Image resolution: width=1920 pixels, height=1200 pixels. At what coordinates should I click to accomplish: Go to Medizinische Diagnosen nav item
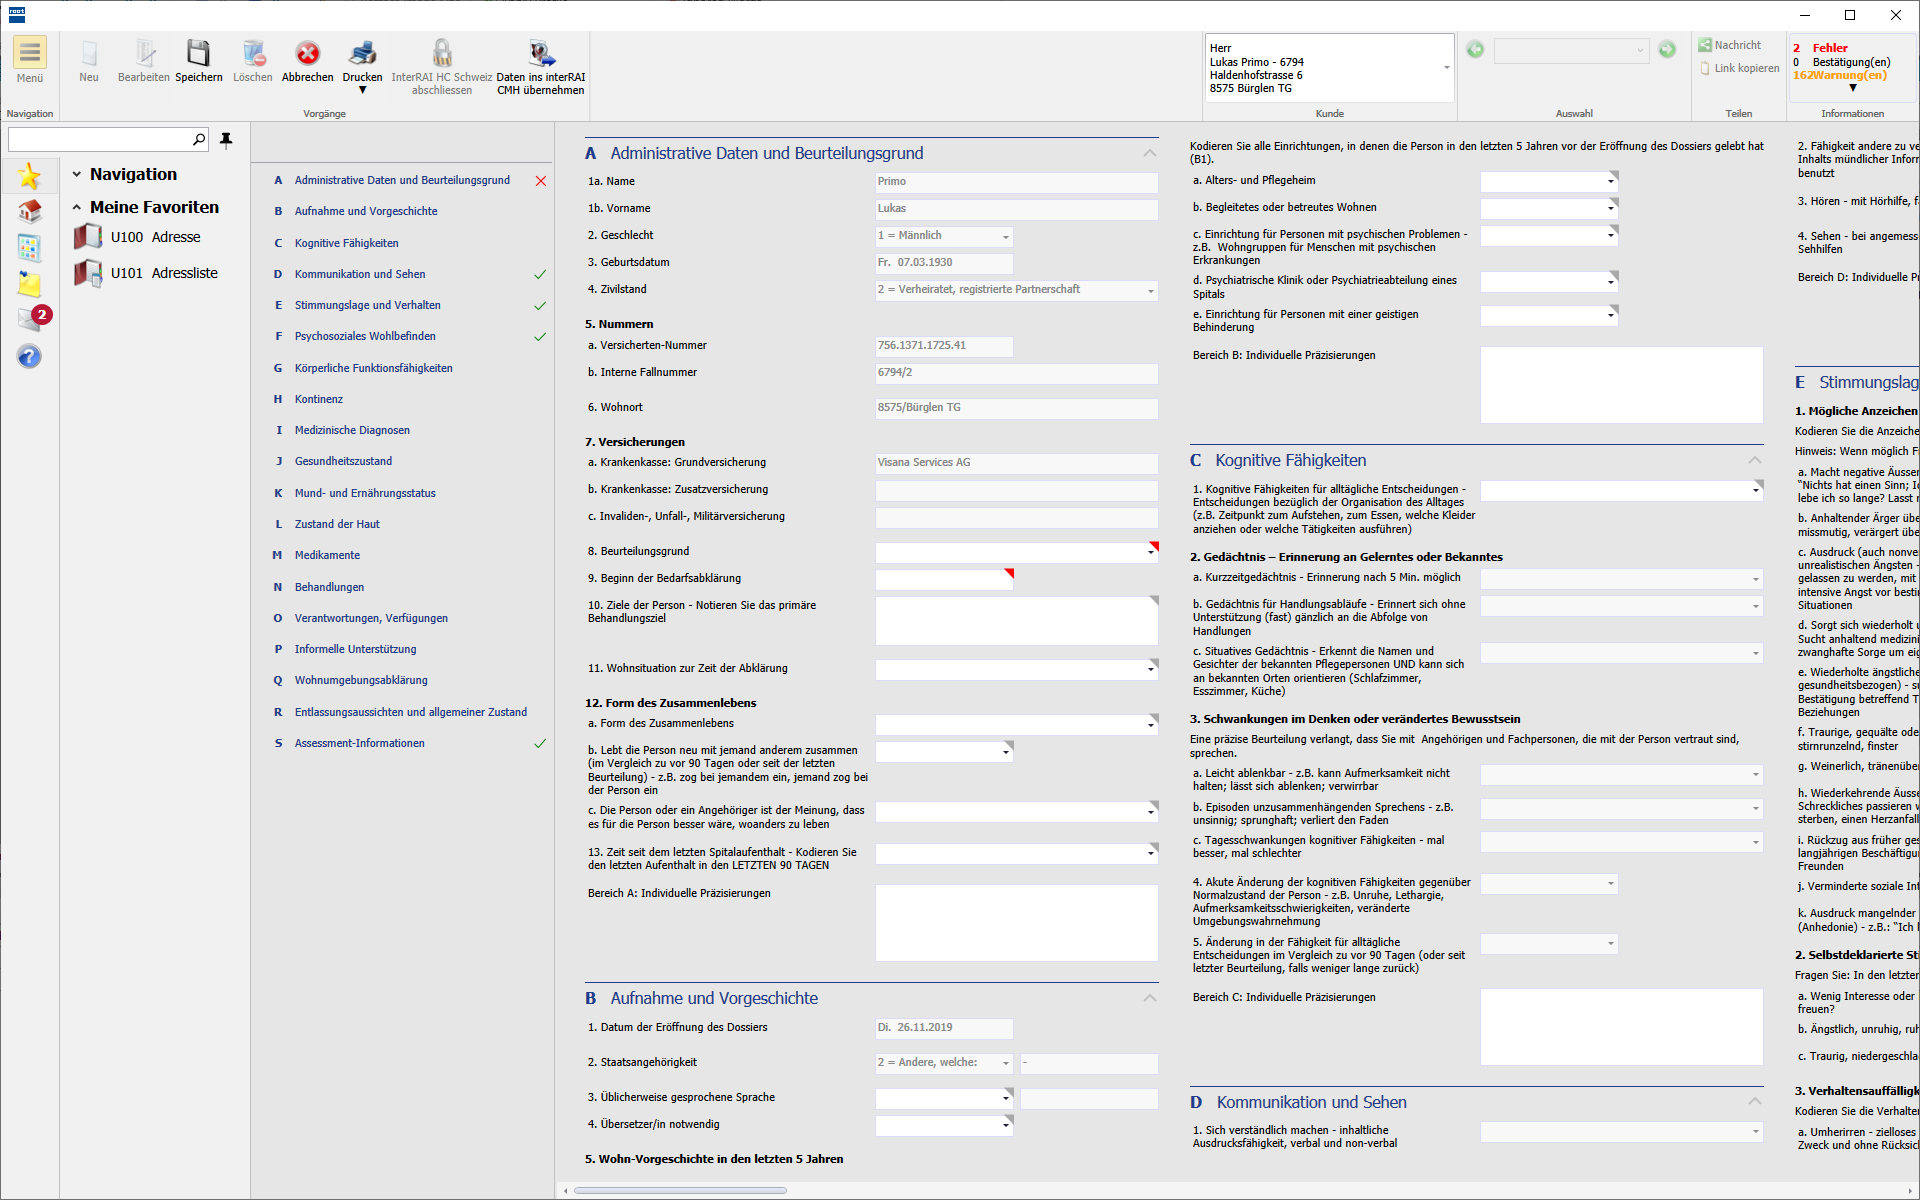tap(352, 430)
